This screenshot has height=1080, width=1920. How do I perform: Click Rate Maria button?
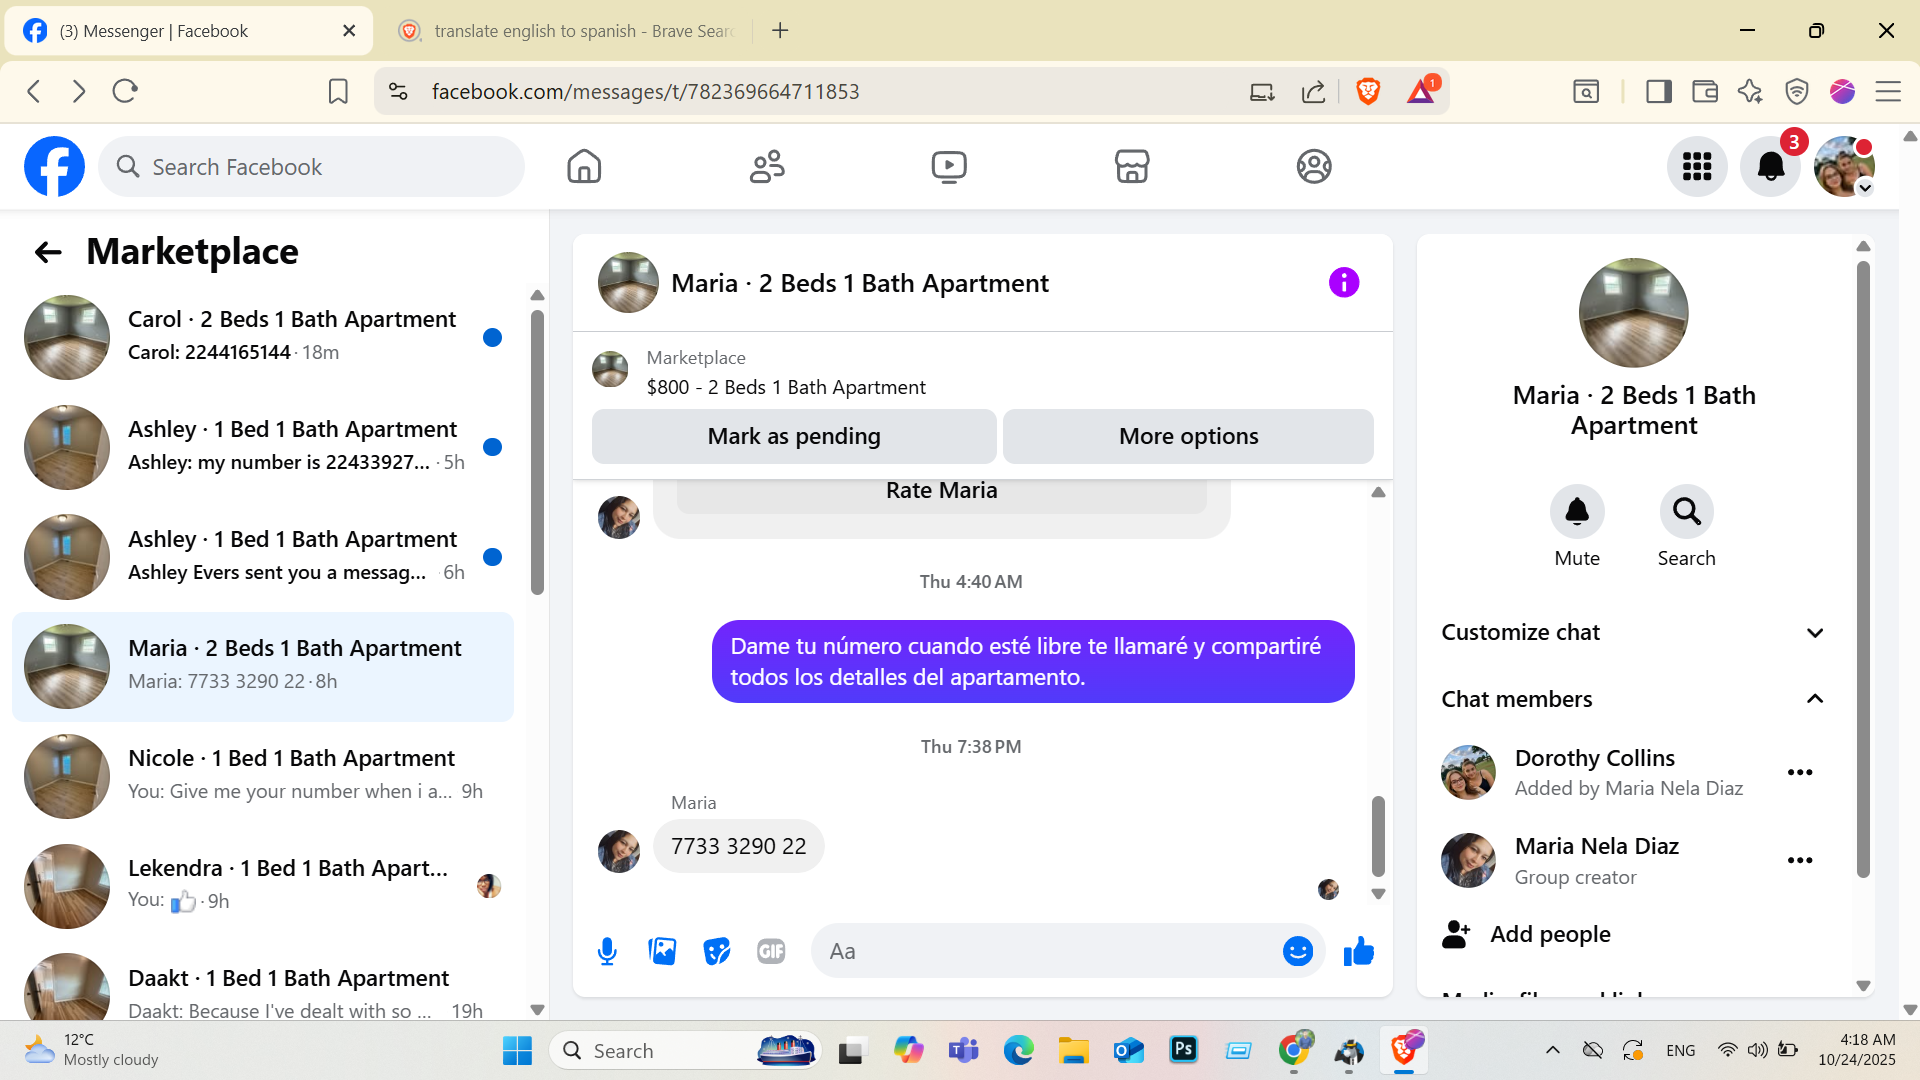941,493
